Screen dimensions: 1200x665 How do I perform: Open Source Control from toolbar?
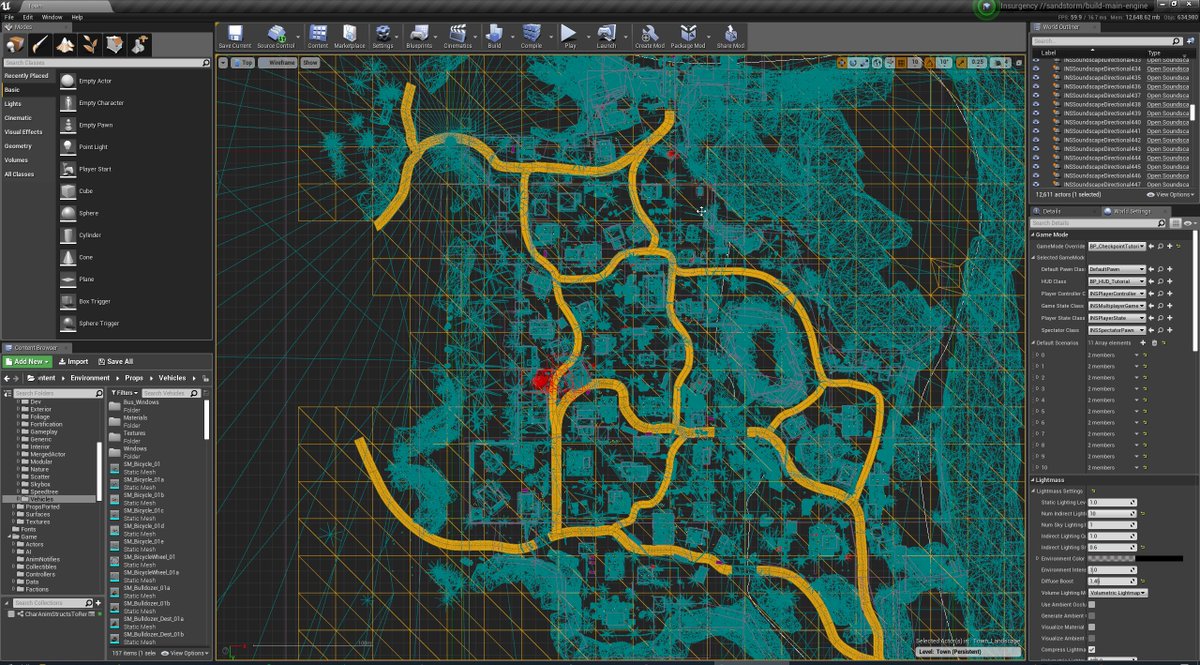click(276, 37)
